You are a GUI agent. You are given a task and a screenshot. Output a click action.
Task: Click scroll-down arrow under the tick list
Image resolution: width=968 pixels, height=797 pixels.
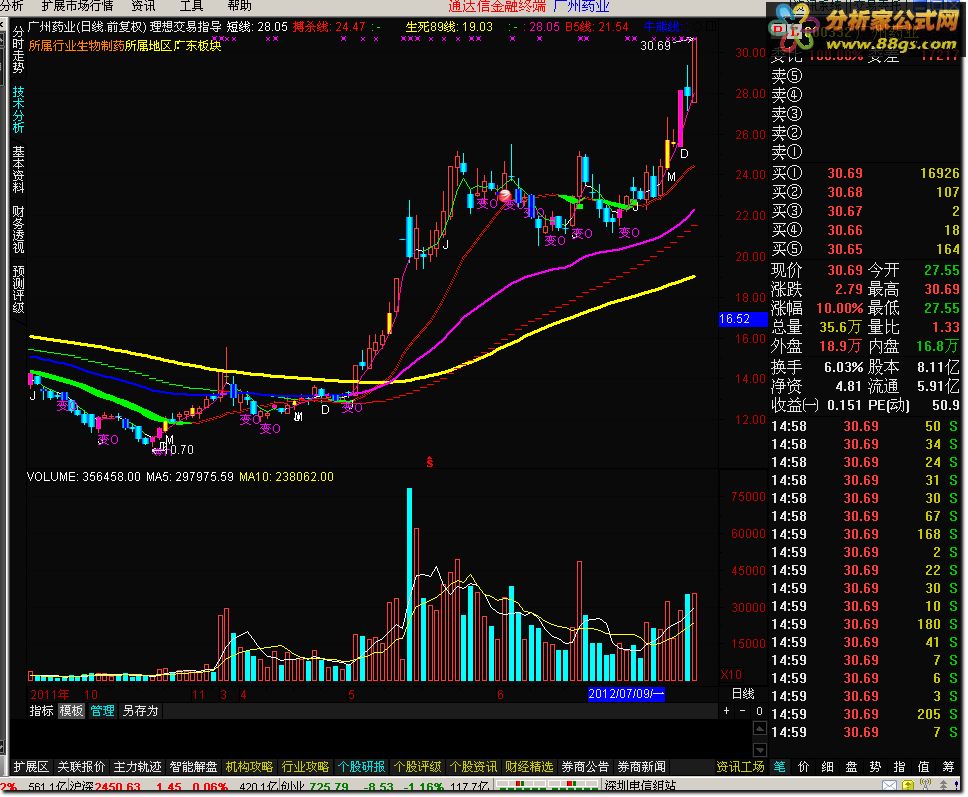[760, 750]
